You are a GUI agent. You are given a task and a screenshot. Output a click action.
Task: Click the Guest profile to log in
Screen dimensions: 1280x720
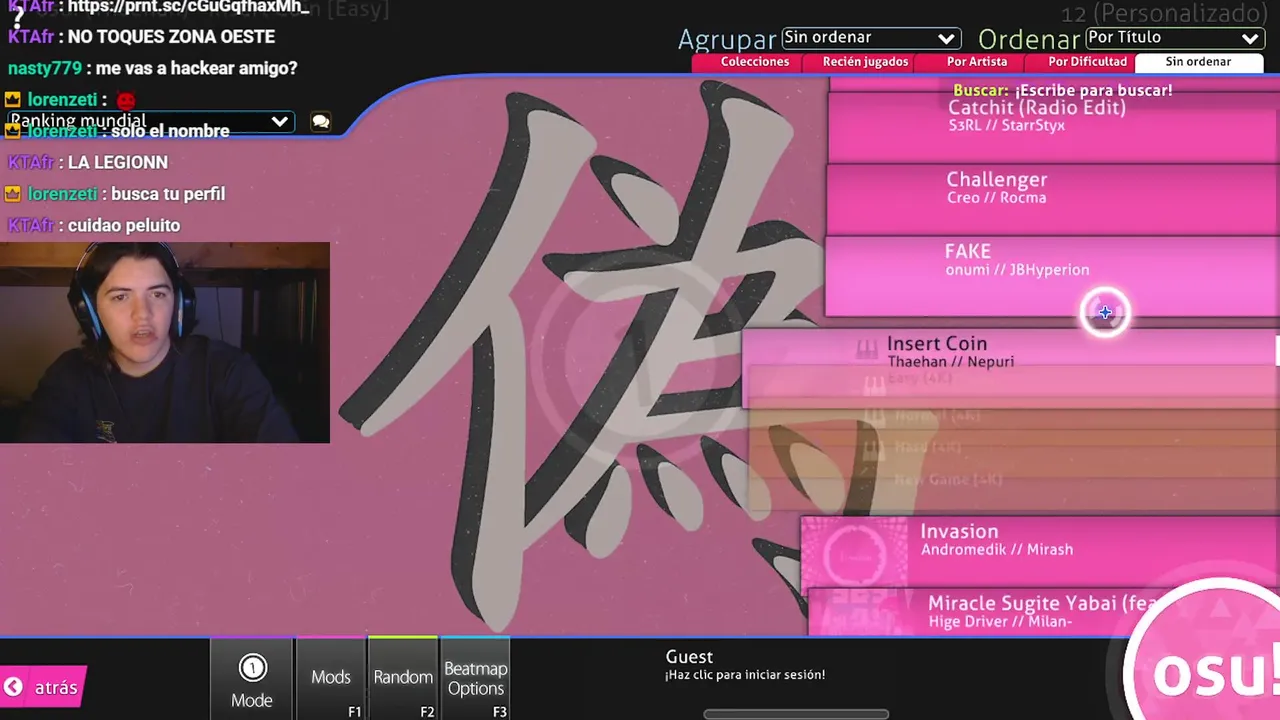[x=745, y=665]
